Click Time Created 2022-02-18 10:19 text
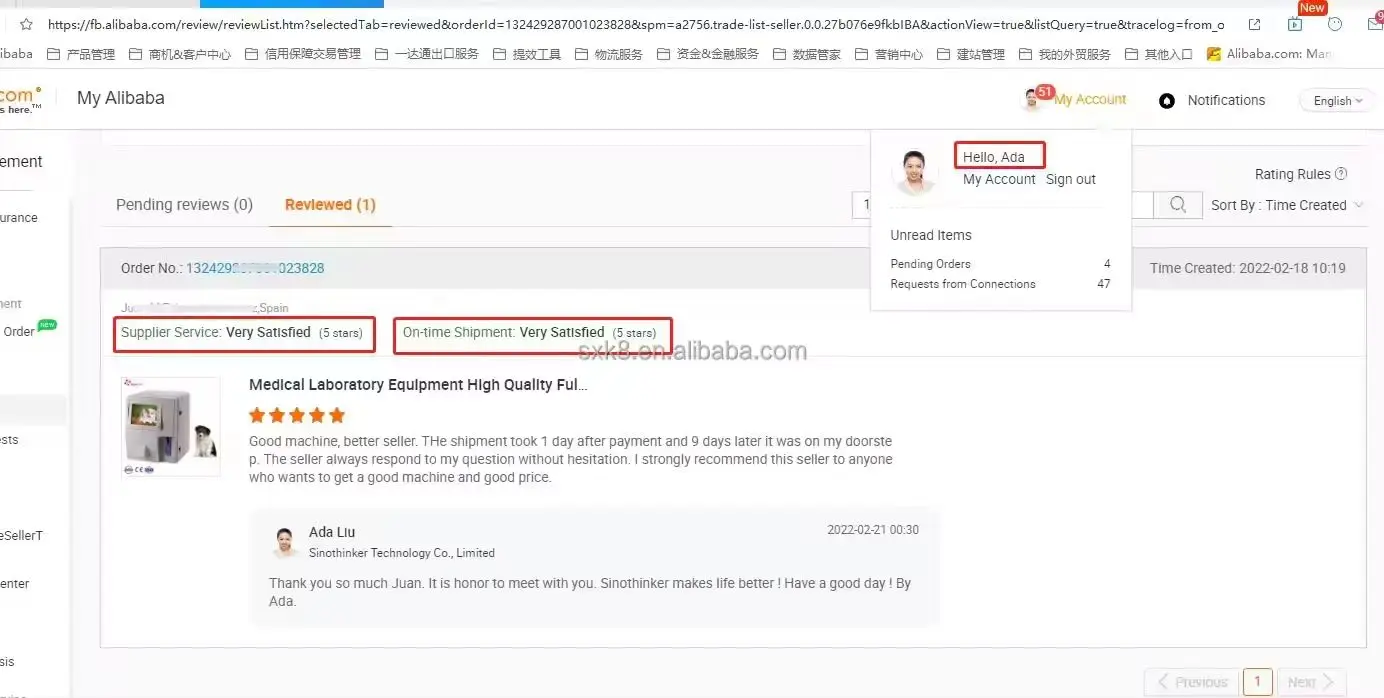Screen dimensions: 1384x698 tap(1247, 268)
